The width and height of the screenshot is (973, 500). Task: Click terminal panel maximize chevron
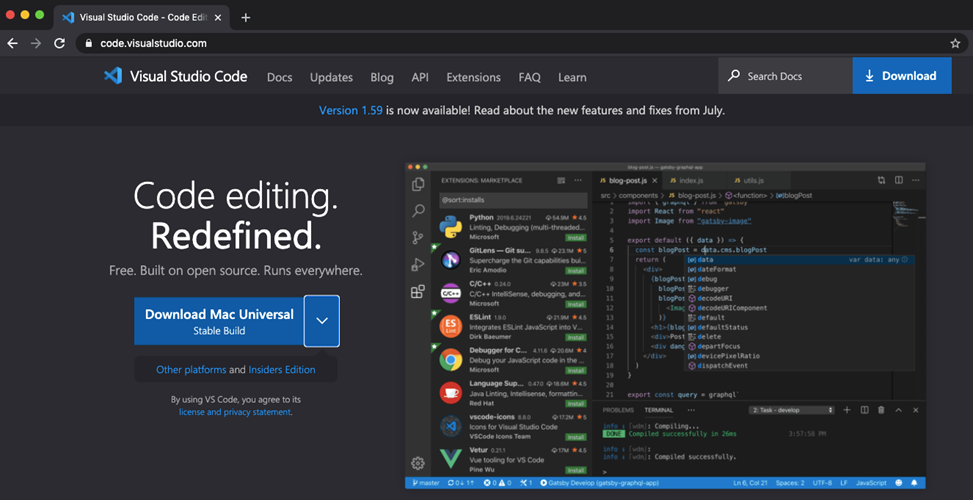pyautogui.click(x=897, y=410)
